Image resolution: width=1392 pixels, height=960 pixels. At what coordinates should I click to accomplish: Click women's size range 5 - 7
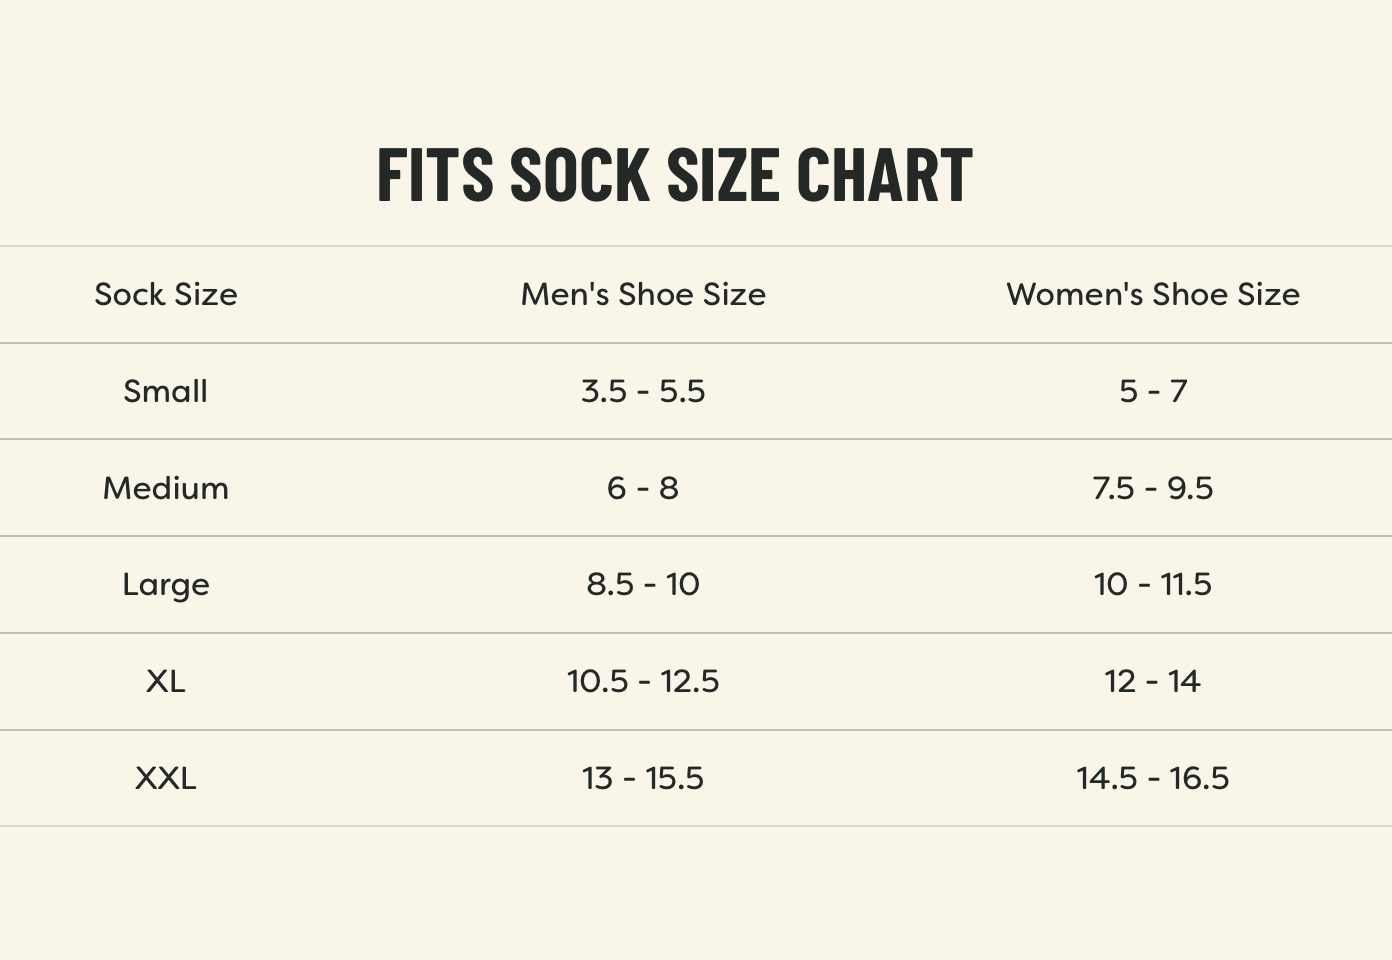tap(1152, 391)
